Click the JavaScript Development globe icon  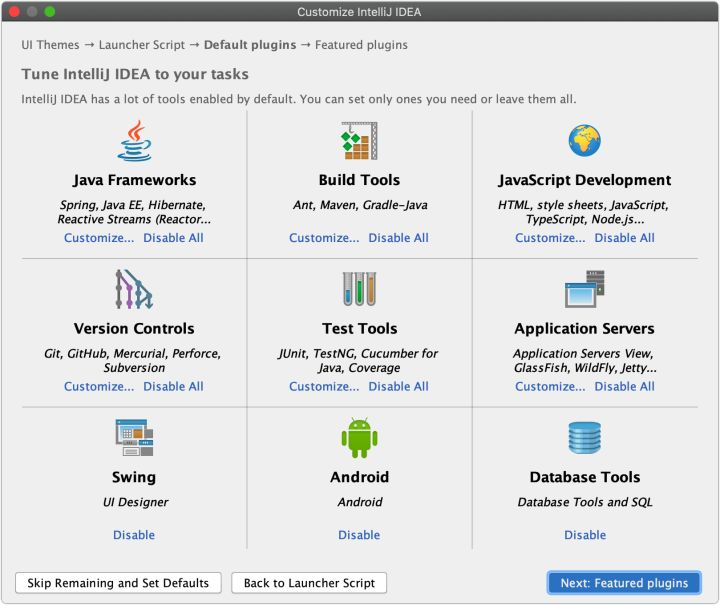(x=585, y=141)
